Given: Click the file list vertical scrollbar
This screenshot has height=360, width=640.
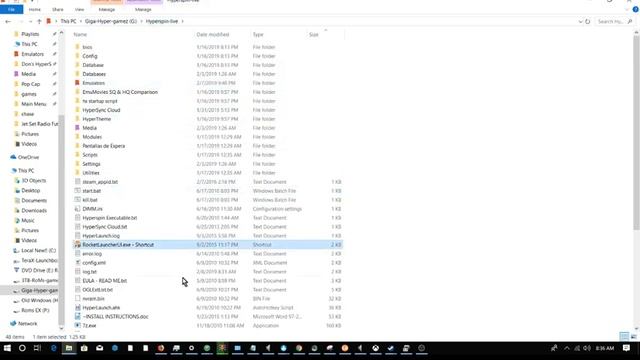Looking at the screenshot, I should (x=636, y=133).
